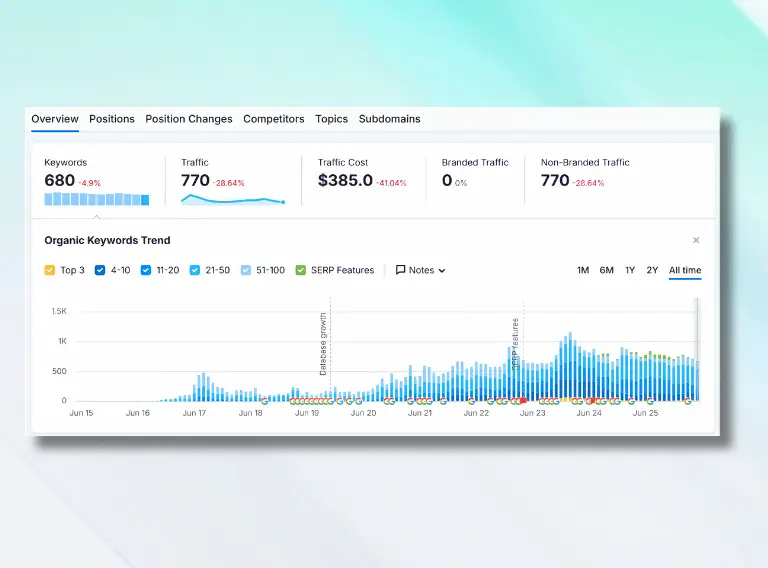The width and height of the screenshot is (768, 568).
Task: Click the red flag marker before Jun 23
Action: coord(523,401)
